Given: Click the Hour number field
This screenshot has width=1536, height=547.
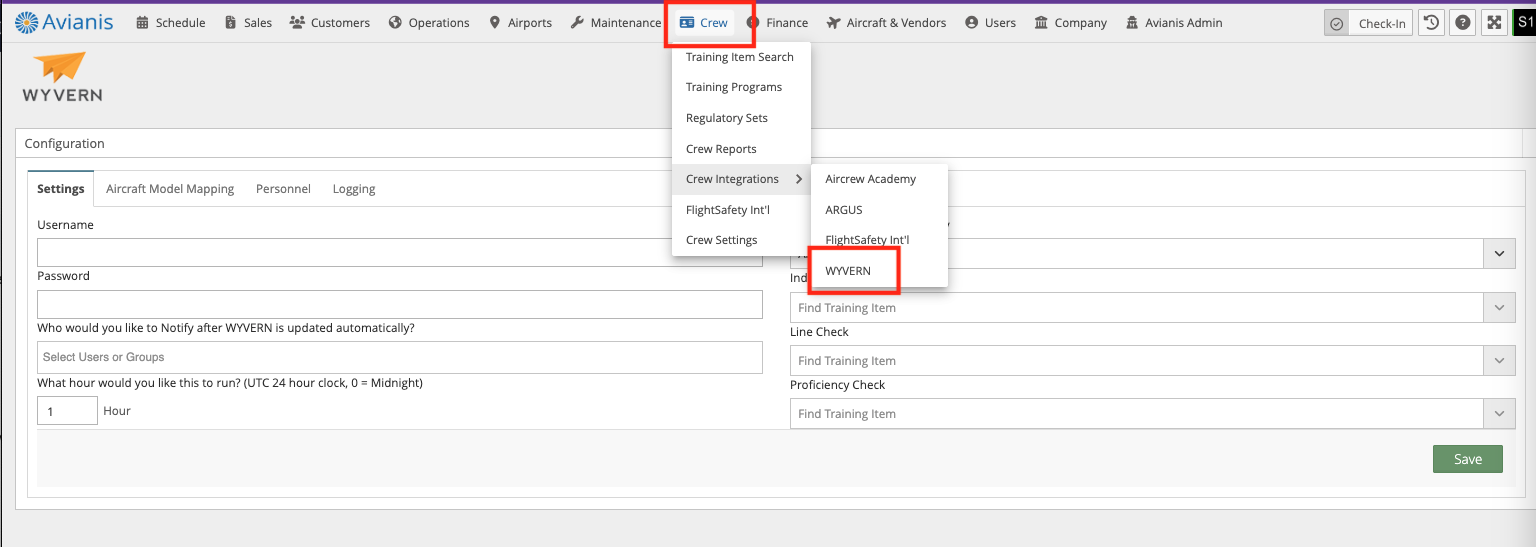Looking at the screenshot, I should click(67, 411).
